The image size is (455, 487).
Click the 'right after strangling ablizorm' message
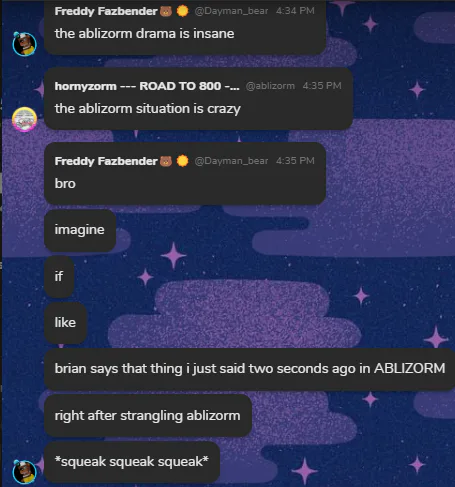[x=148, y=416]
